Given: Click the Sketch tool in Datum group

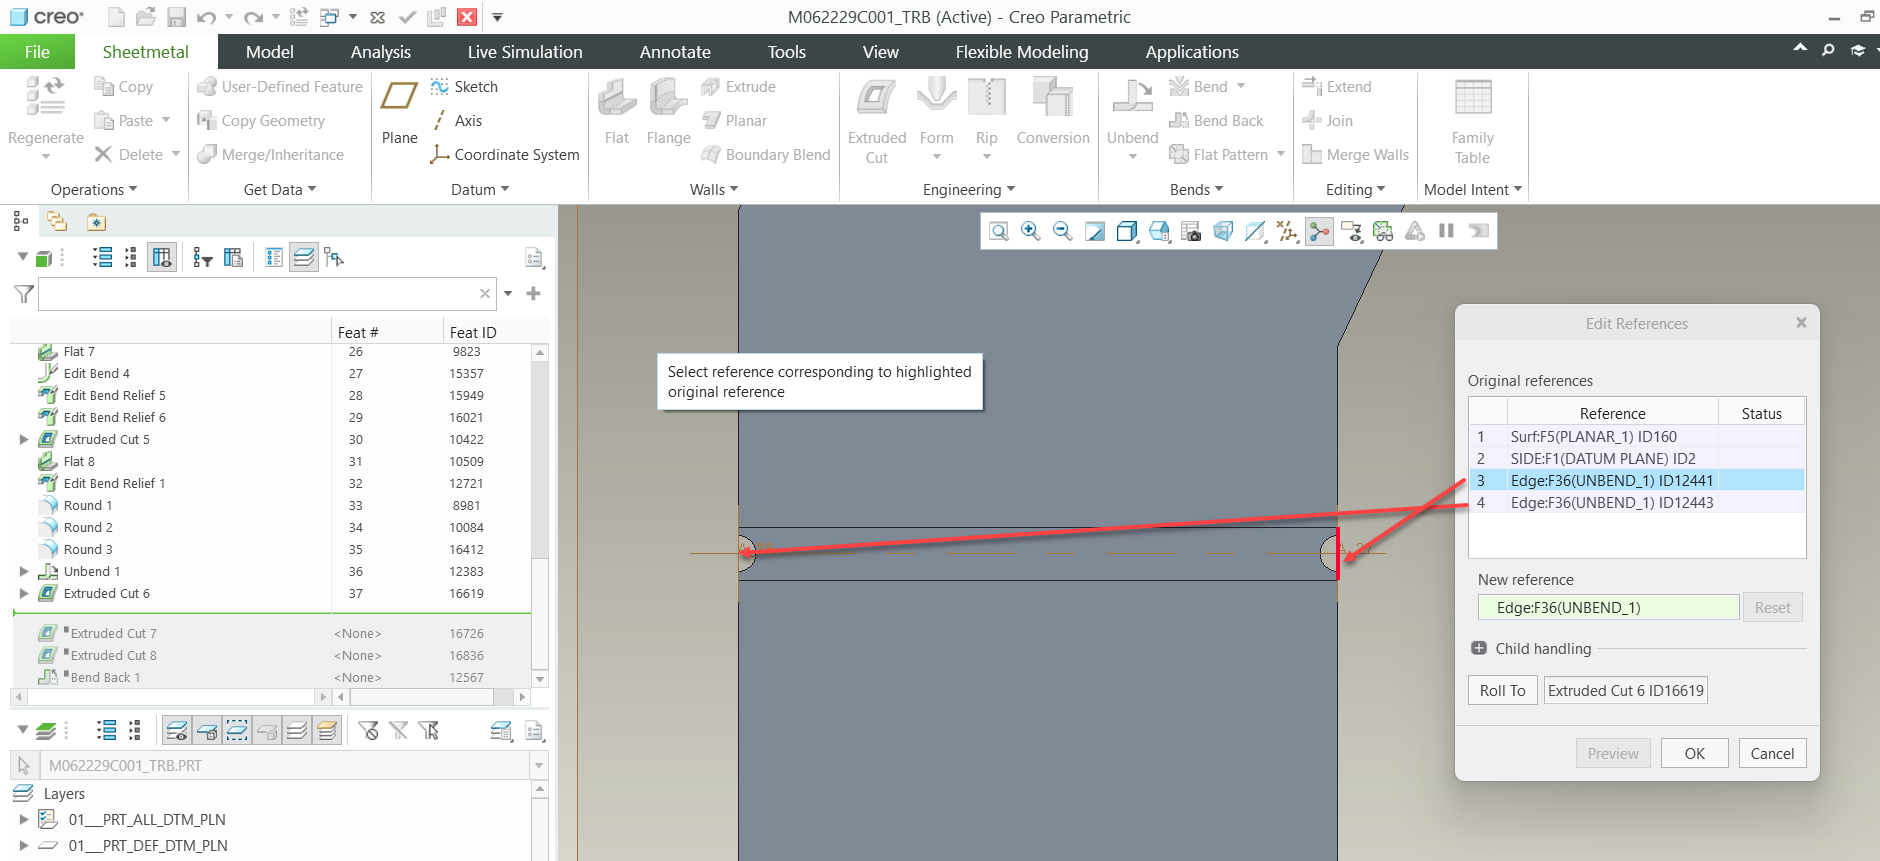Looking at the screenshot, I should pyautogui.click(x=465, y=87).
